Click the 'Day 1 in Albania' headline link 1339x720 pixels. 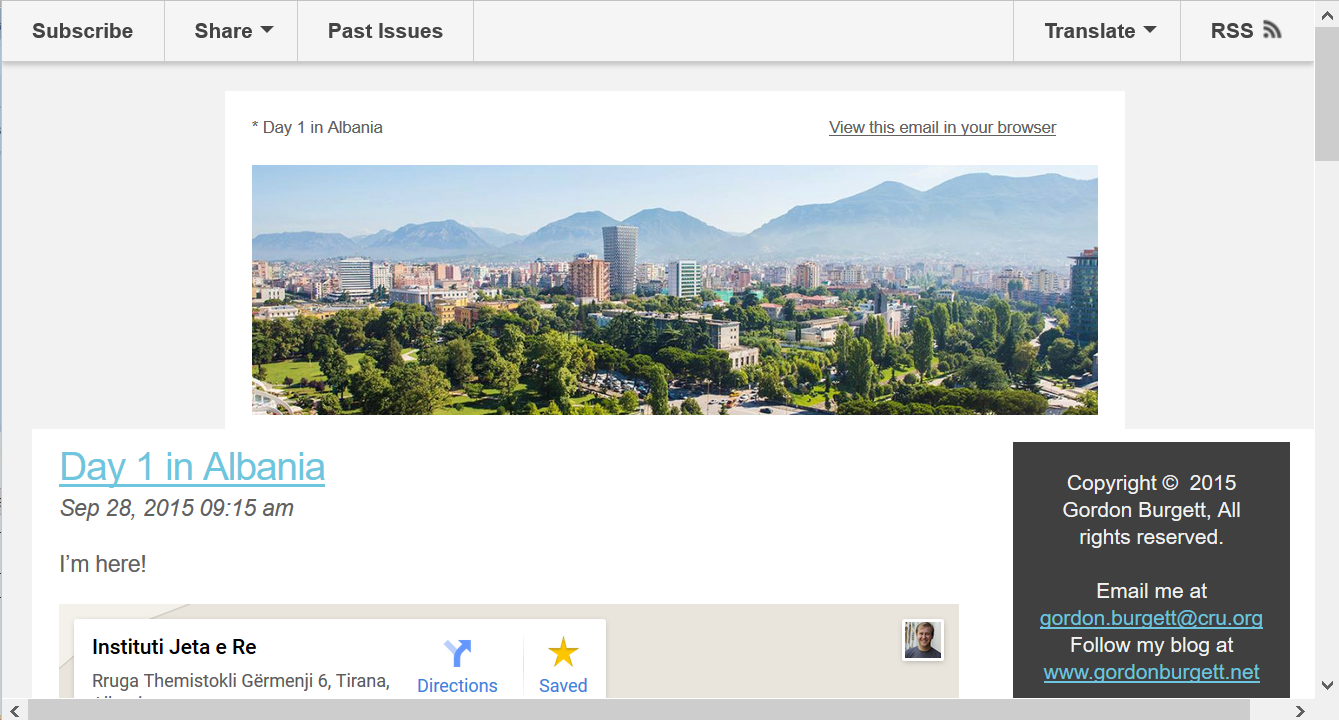tap(192, 466)
